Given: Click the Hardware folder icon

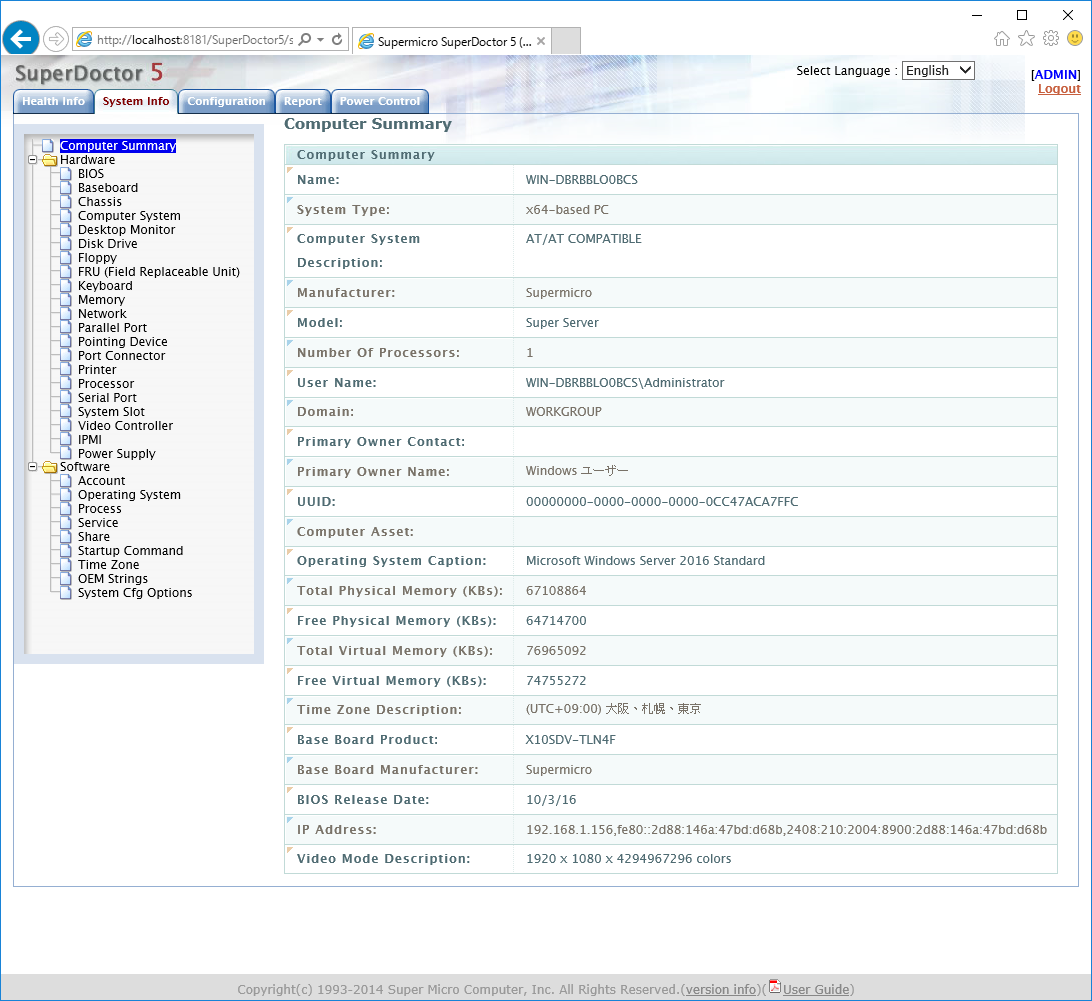Looking at the screenshot, I should tap(49, 160).
